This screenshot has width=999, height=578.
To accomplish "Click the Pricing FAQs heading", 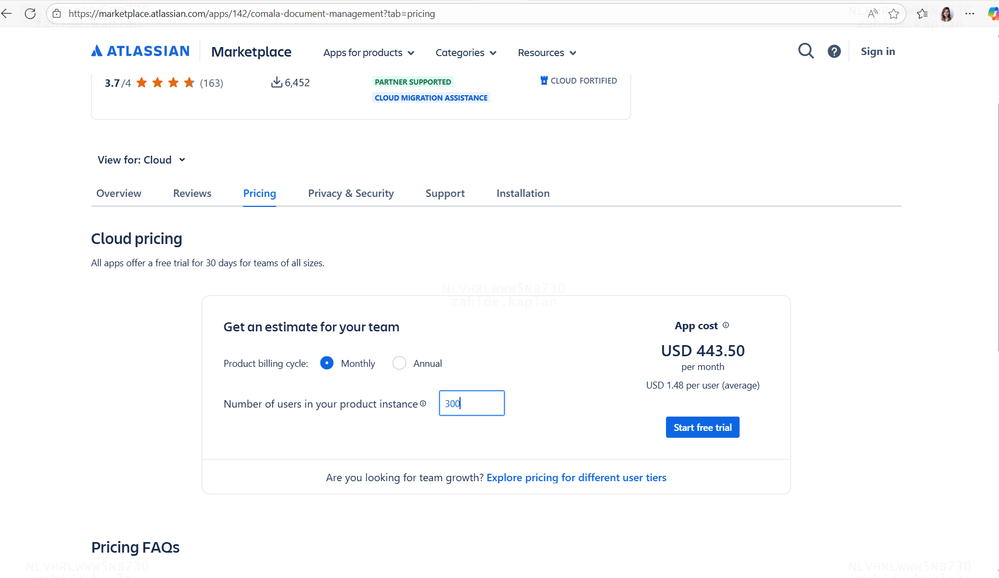I will (135, 547).
